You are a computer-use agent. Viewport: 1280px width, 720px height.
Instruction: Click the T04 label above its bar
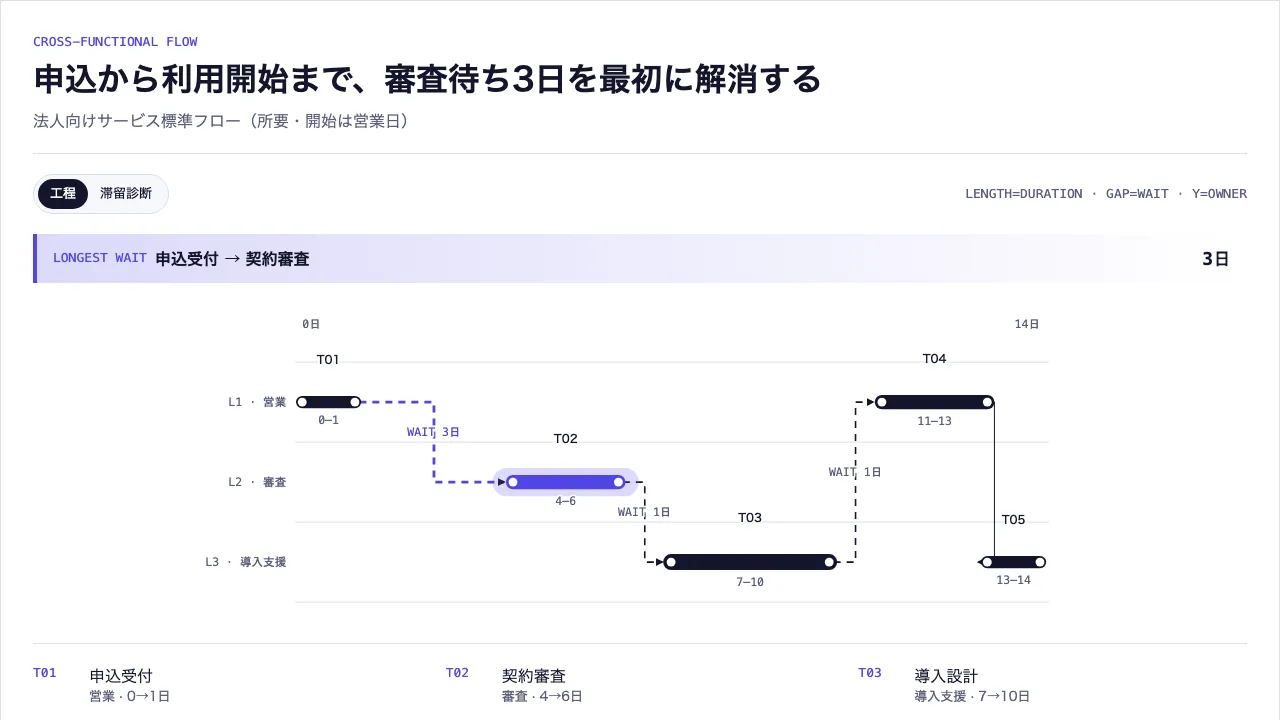pos(934,359)
